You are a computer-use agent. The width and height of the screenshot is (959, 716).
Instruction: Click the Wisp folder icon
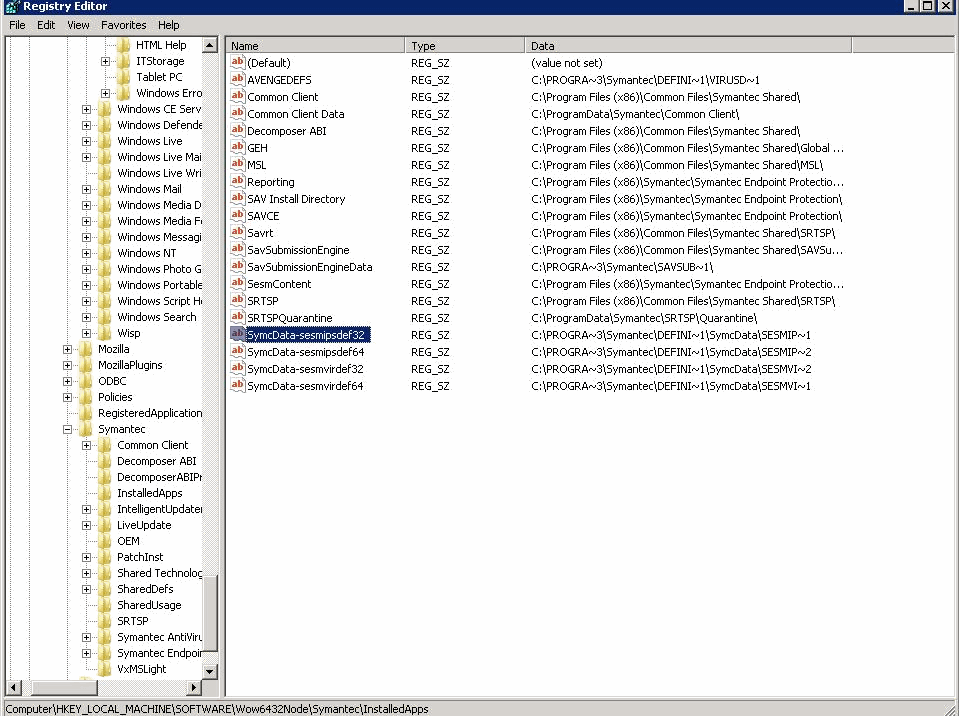(x=105, y=333)
